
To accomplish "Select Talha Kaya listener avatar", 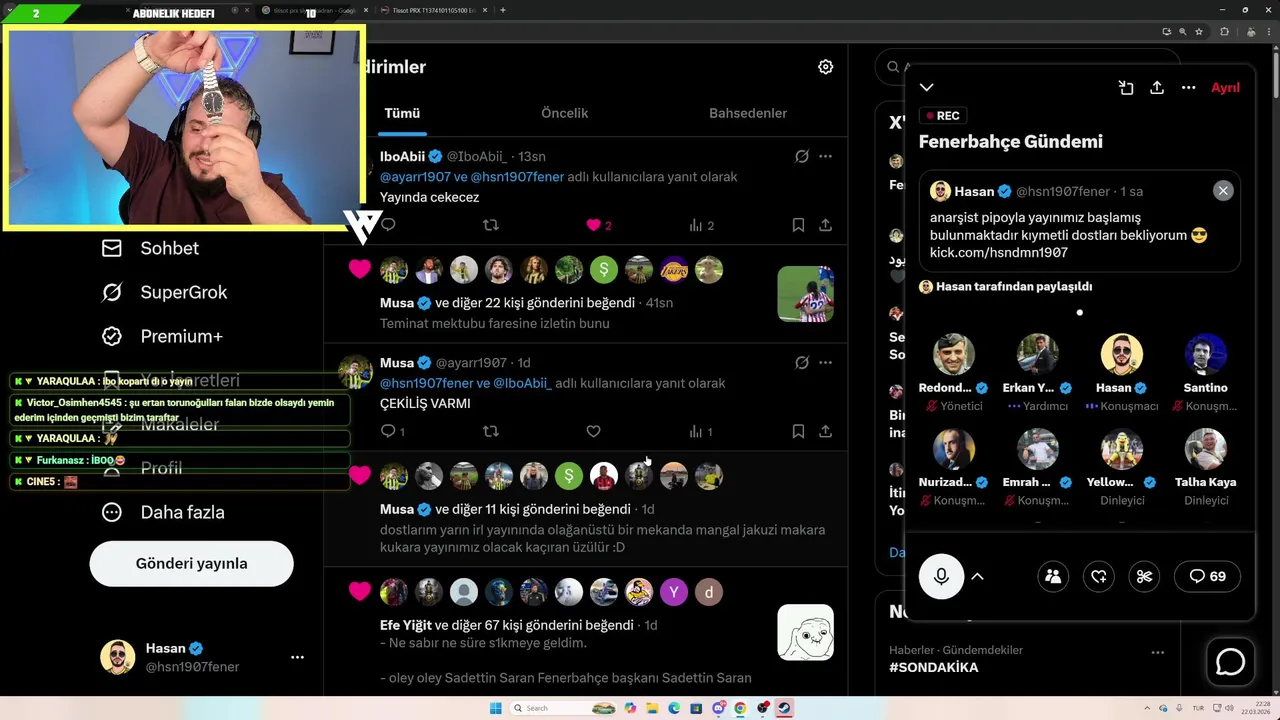I will (1206, 449).
